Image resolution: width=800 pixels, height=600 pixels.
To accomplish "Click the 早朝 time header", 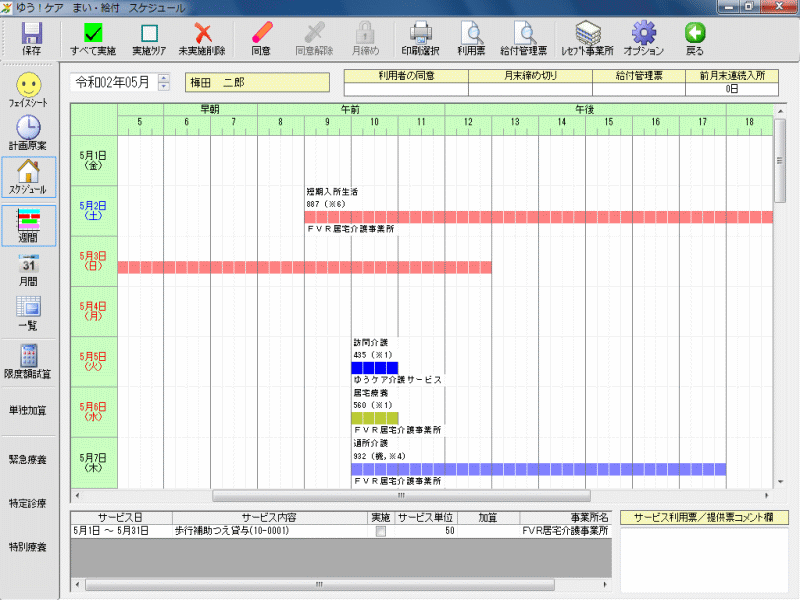I will [210, 109].
